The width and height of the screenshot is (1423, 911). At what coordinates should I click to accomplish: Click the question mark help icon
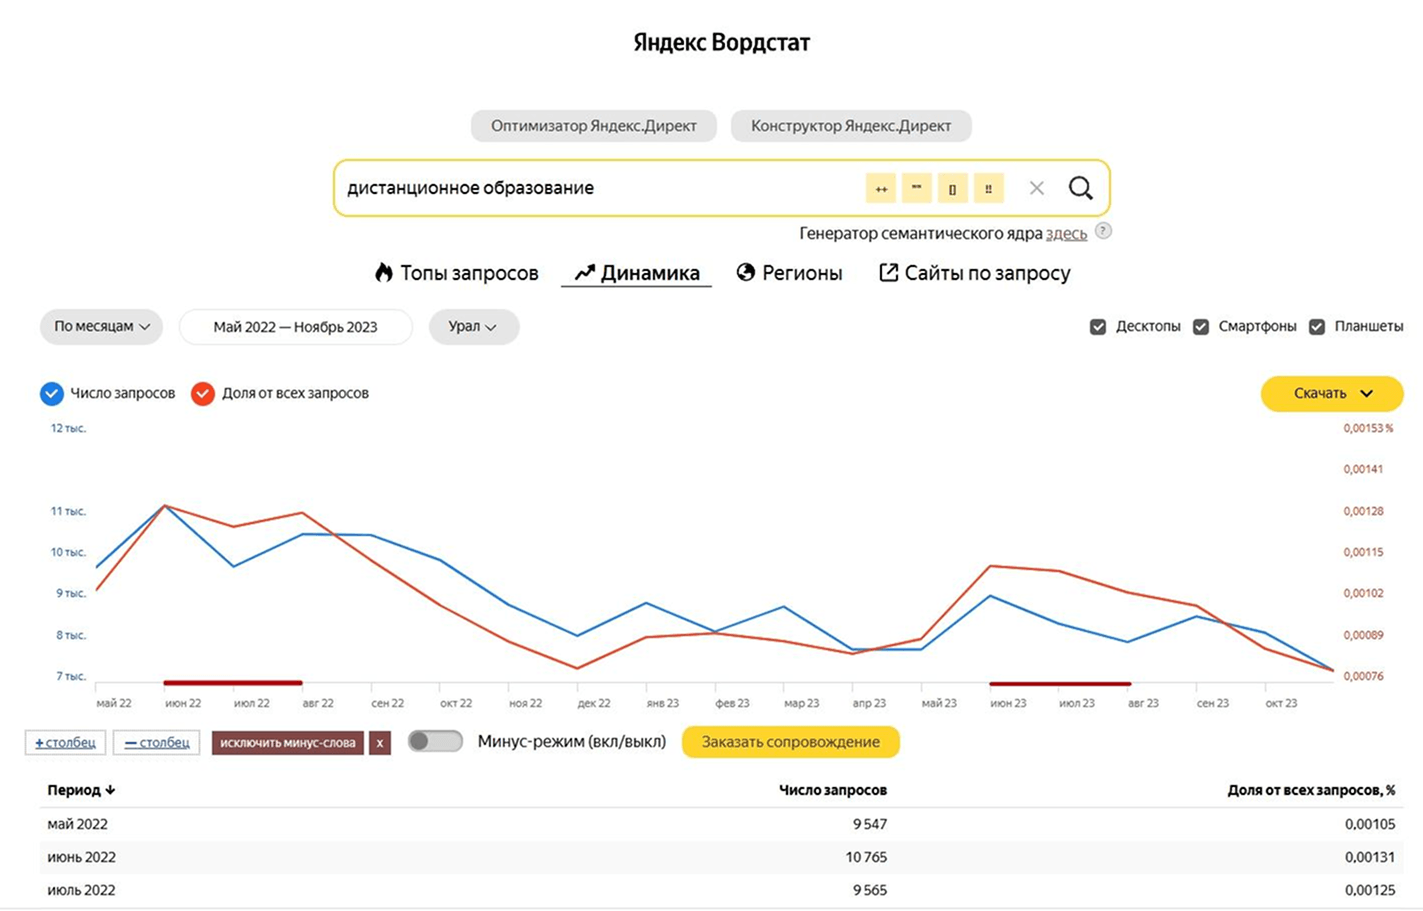point(1103,231)
